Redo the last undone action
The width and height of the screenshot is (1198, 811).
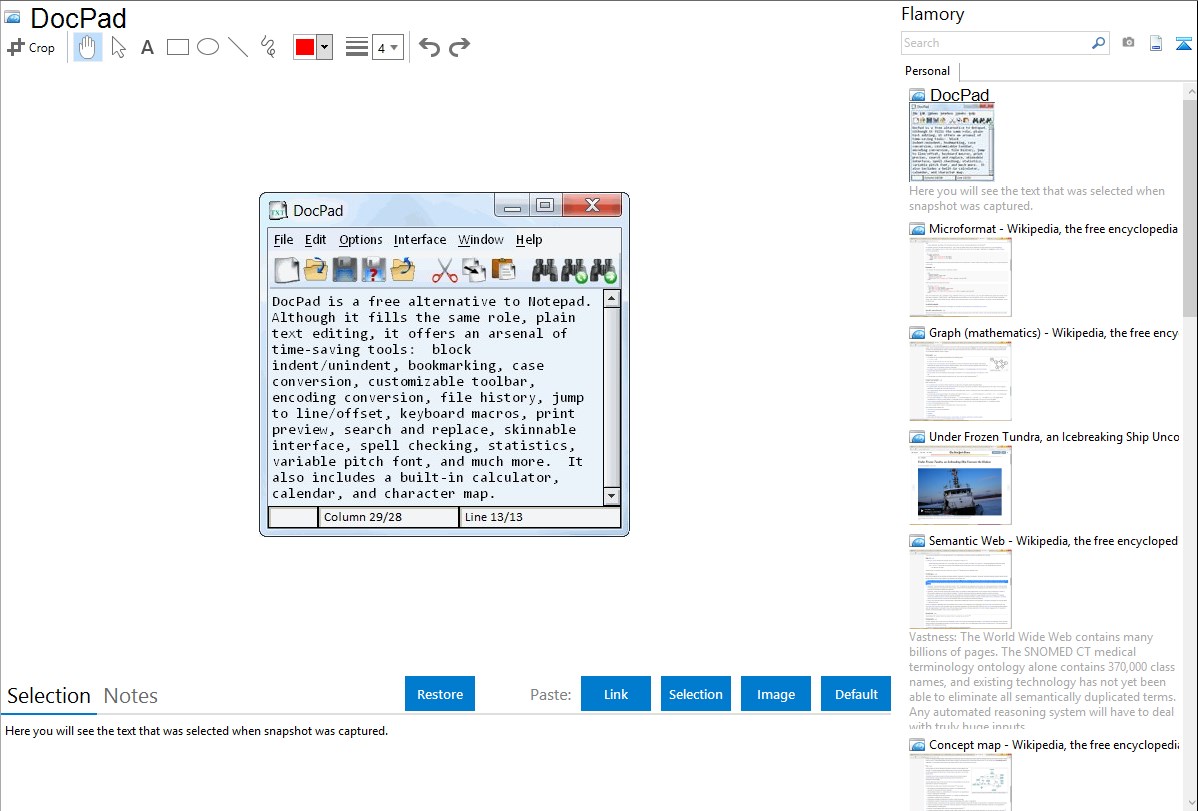(x=459, y=47)
